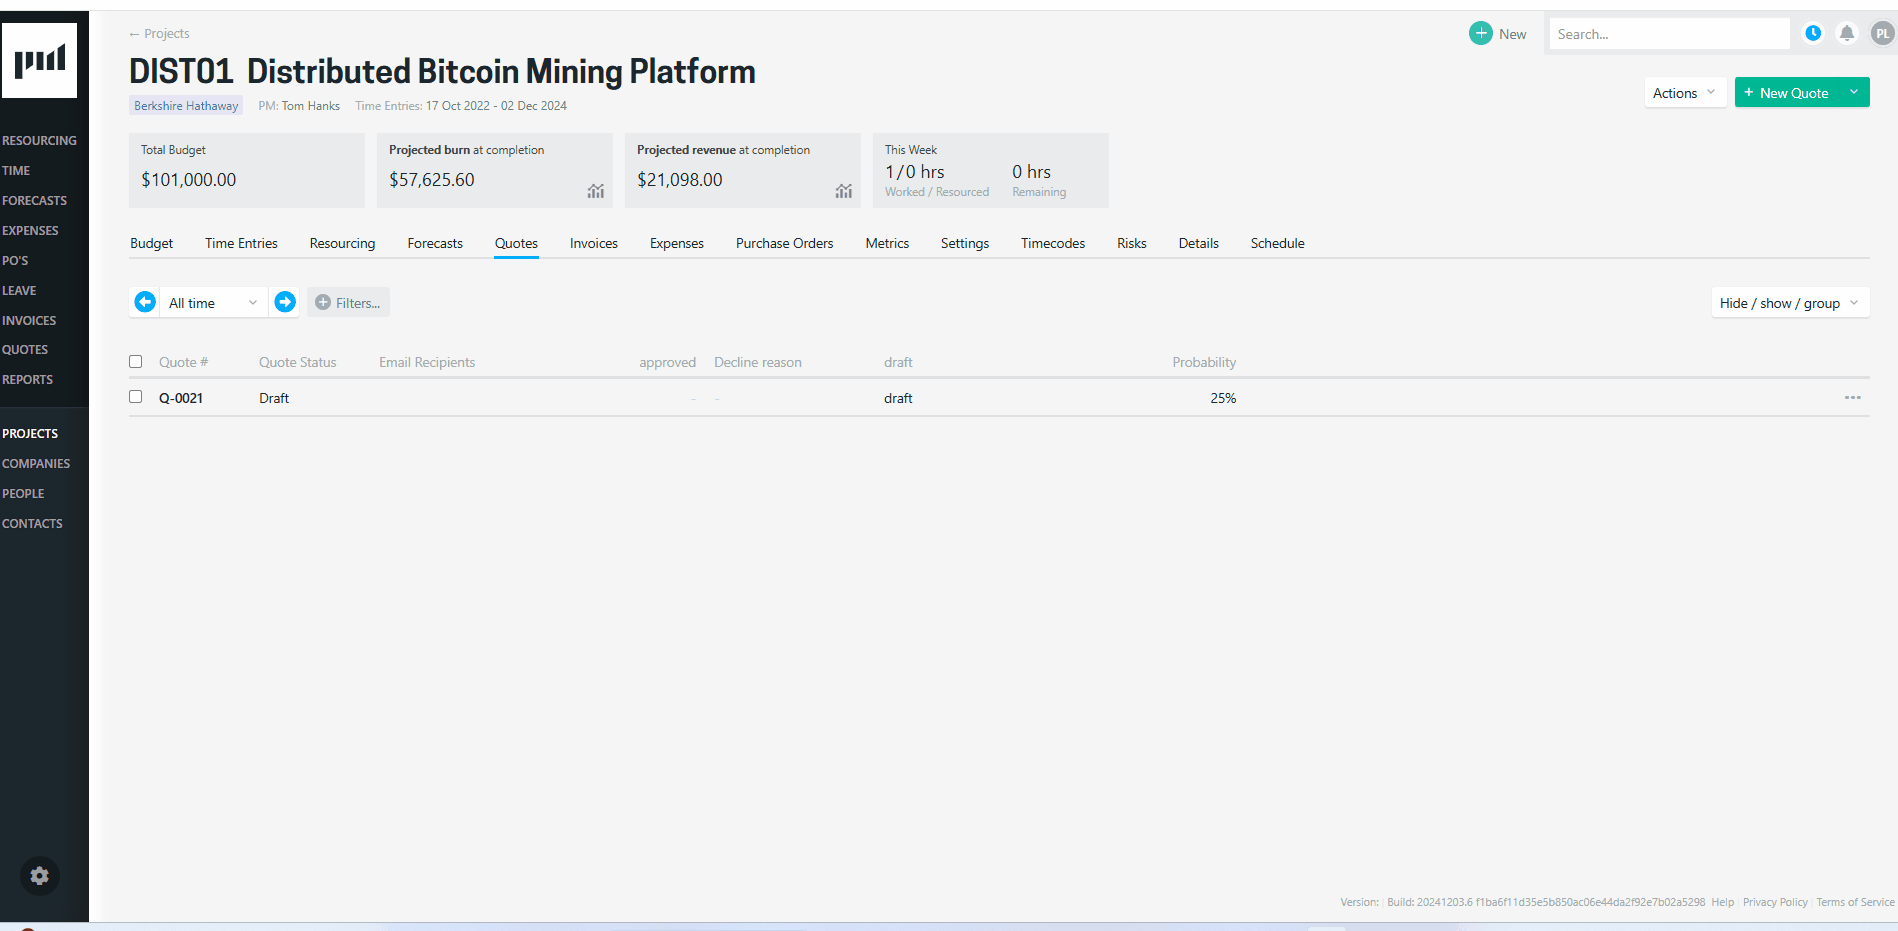The image size is (1898, 931).
Task: Open the notifications bell
Action: (1847, 33)
